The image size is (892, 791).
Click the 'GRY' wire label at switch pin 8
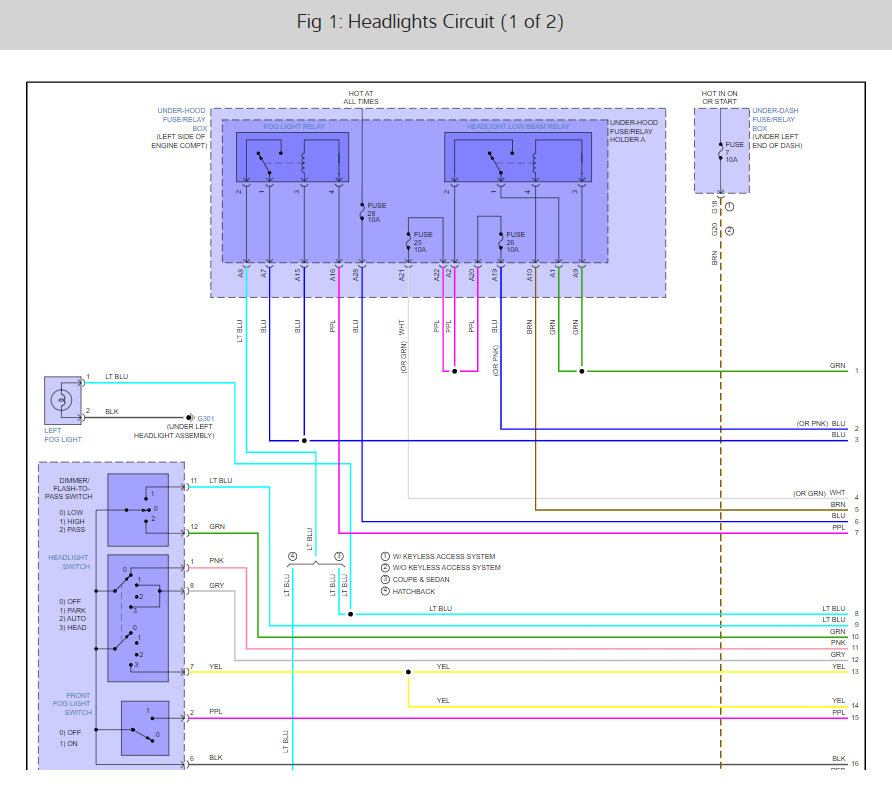(216, 585)
